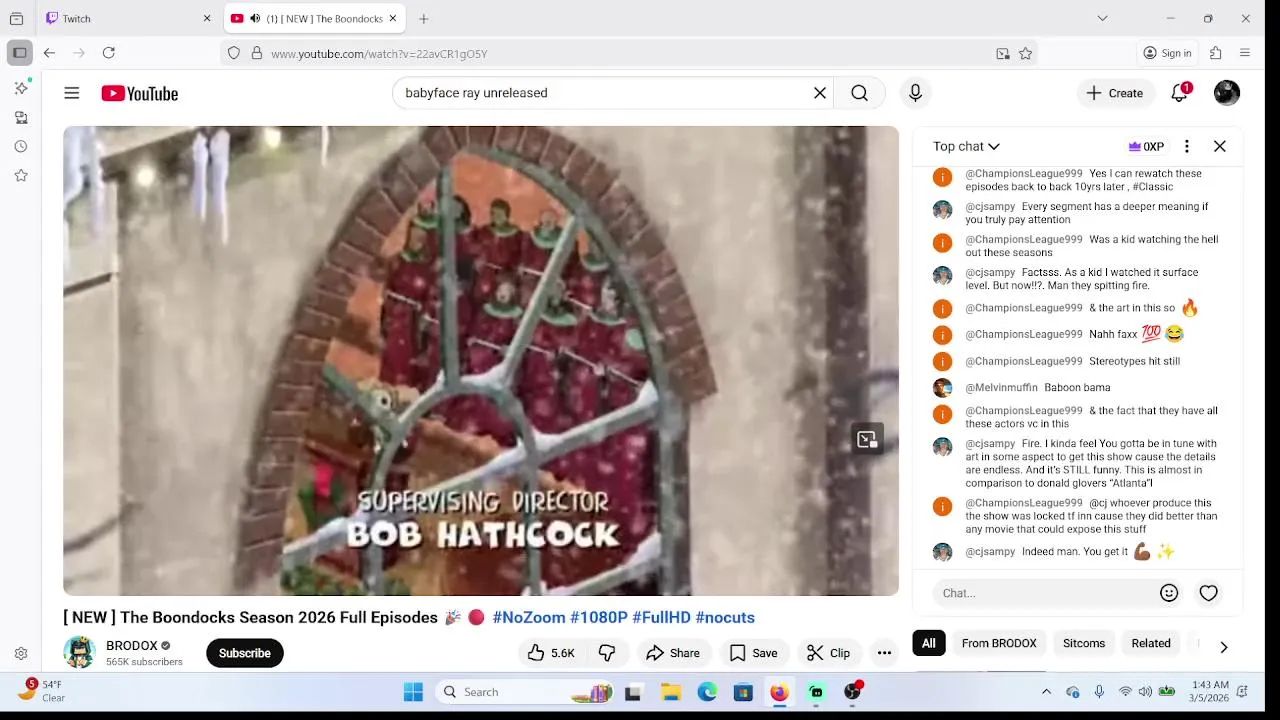Screen dimensions: 1280x720
Task: Open Firefox application hamburger menu
Action: click(1245, 53)
